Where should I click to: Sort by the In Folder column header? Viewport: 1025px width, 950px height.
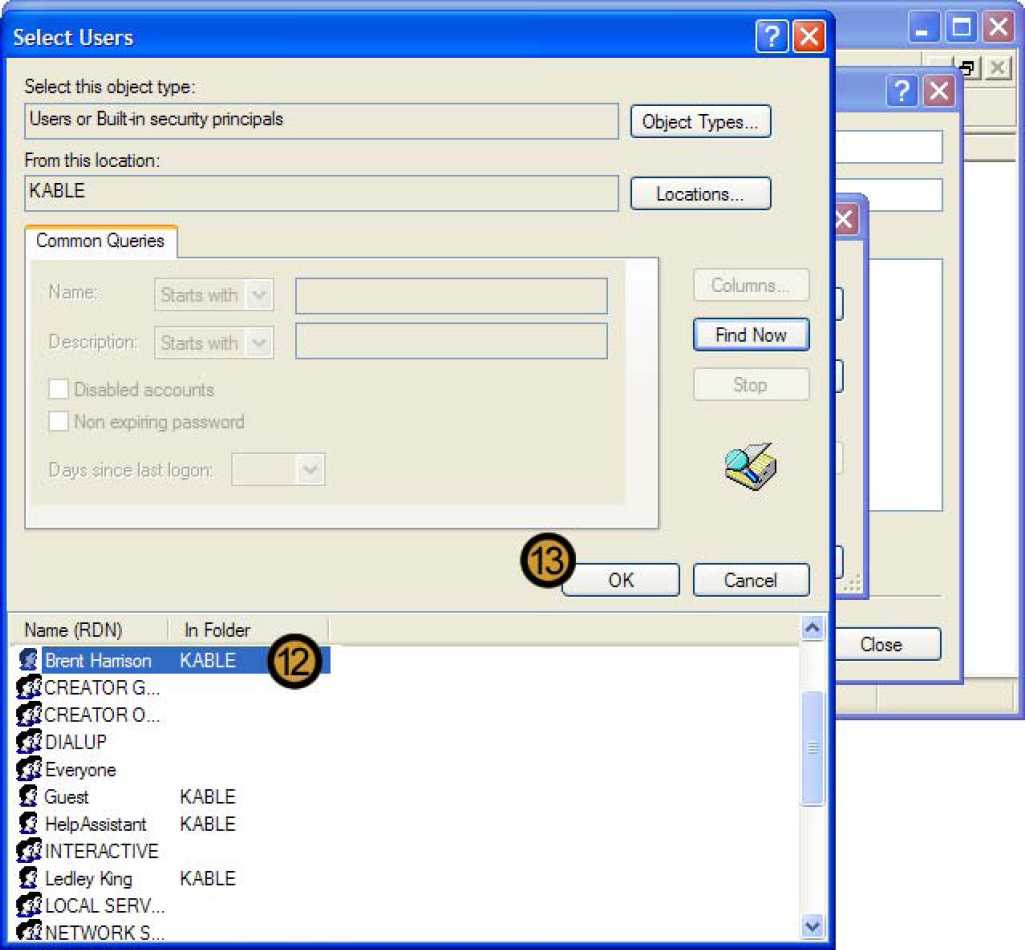click(248, 630)
